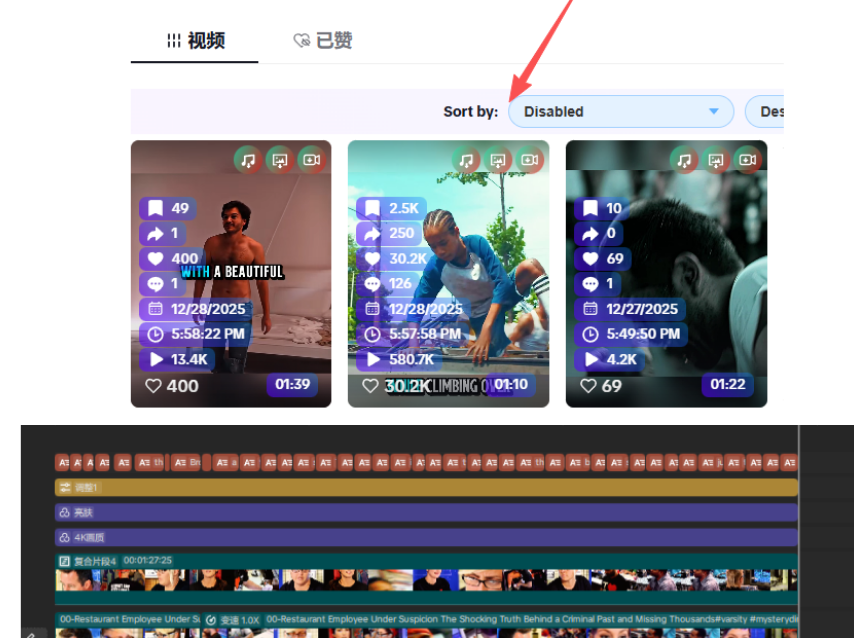Click the download-cover icon on the first video
This screenshot has height=638, width=854.
pyautogui.click(x=280, y=160)
